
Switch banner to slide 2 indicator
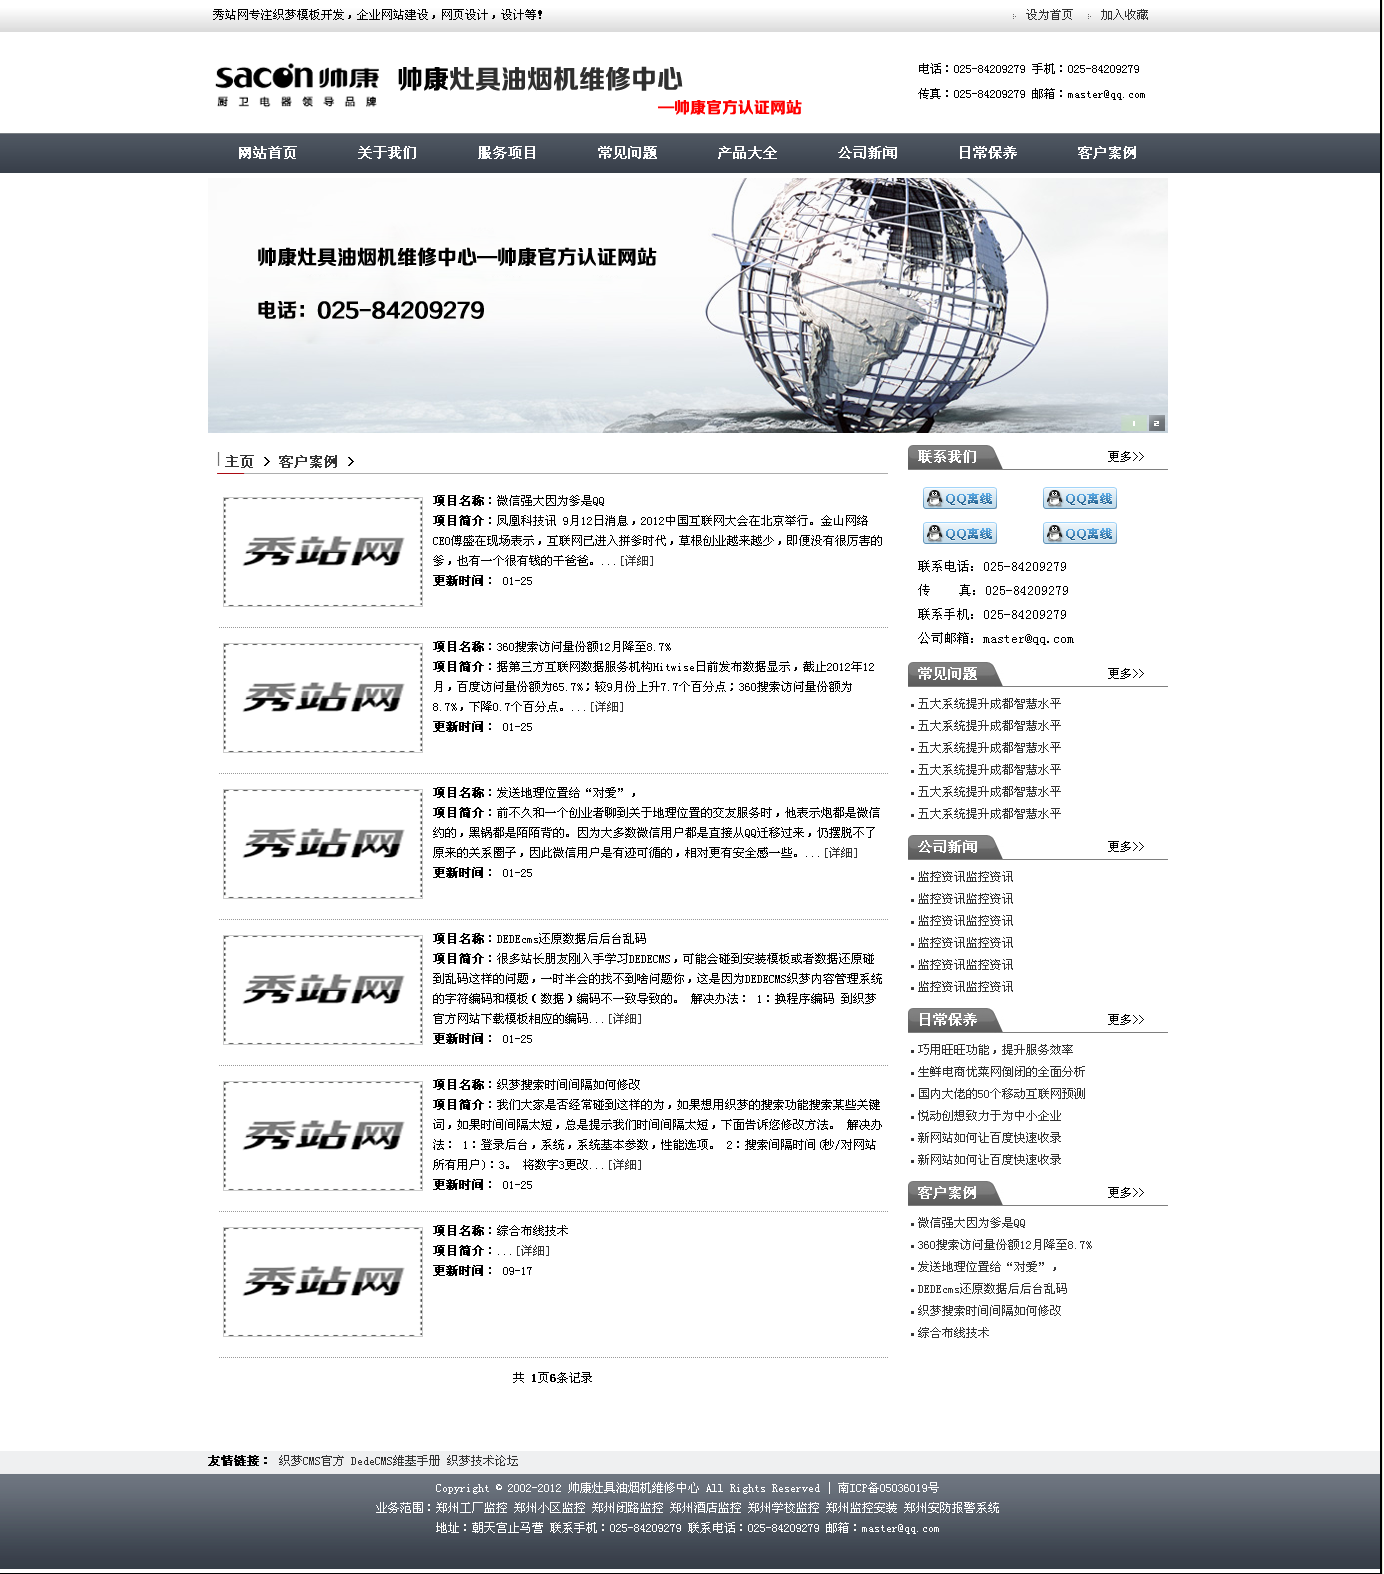coord(1157,423)
